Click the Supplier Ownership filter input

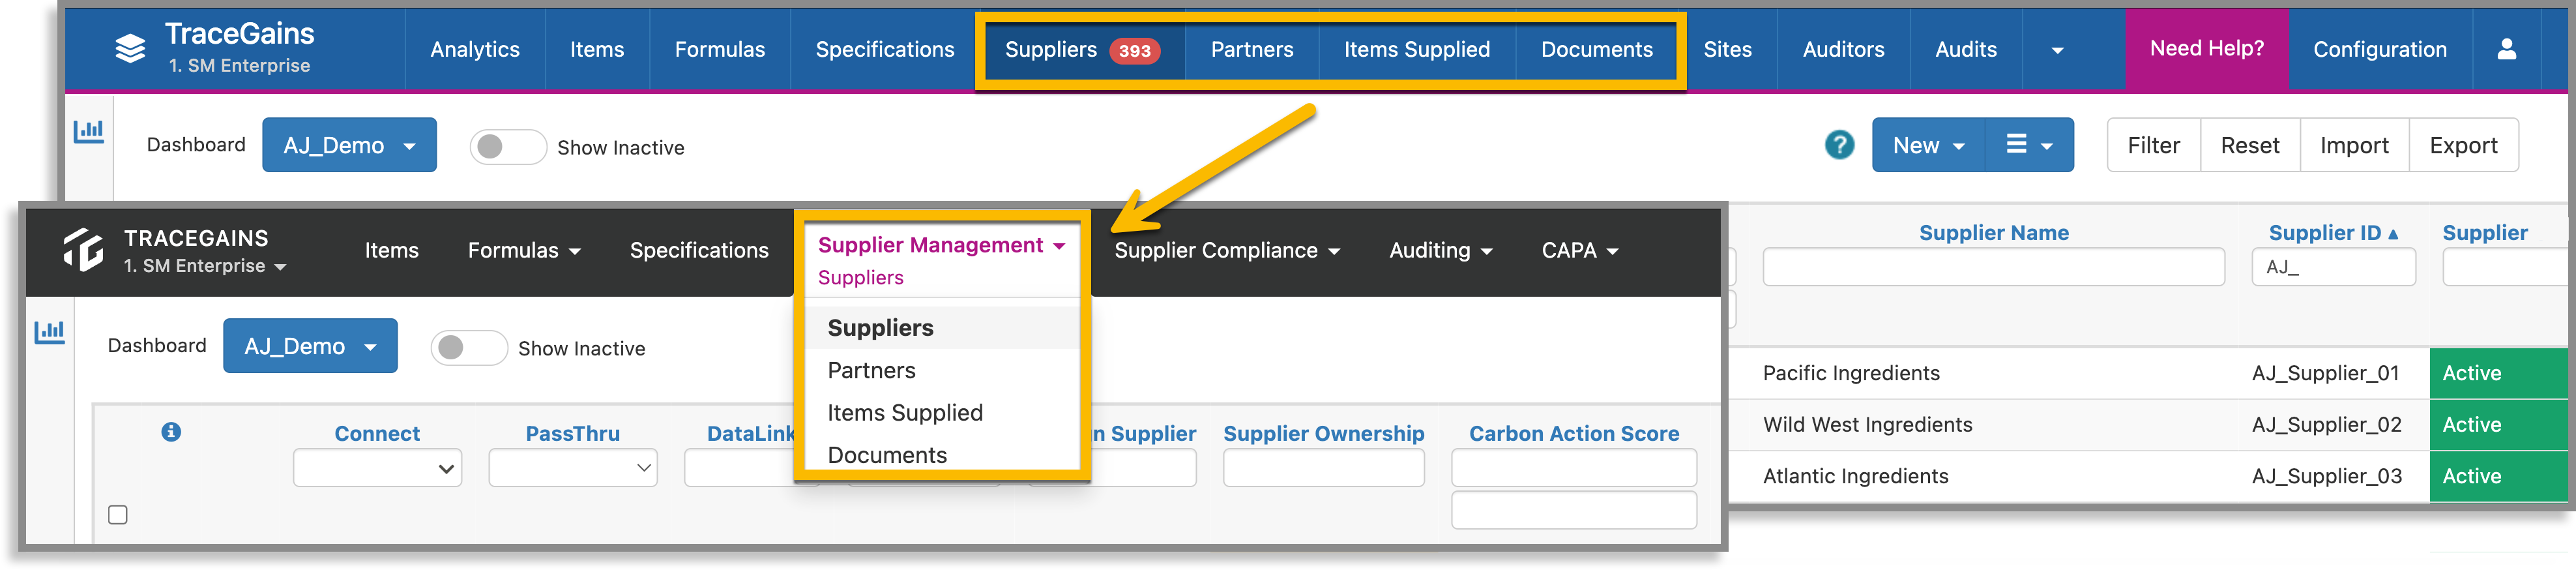[x=1323, y=468]
